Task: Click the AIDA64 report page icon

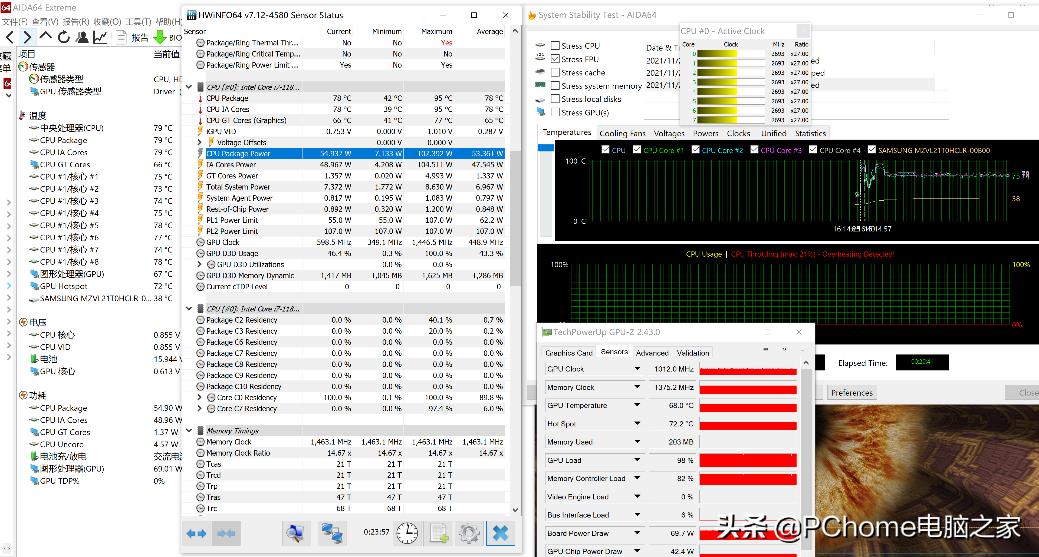Action: [x=121, y=37]
